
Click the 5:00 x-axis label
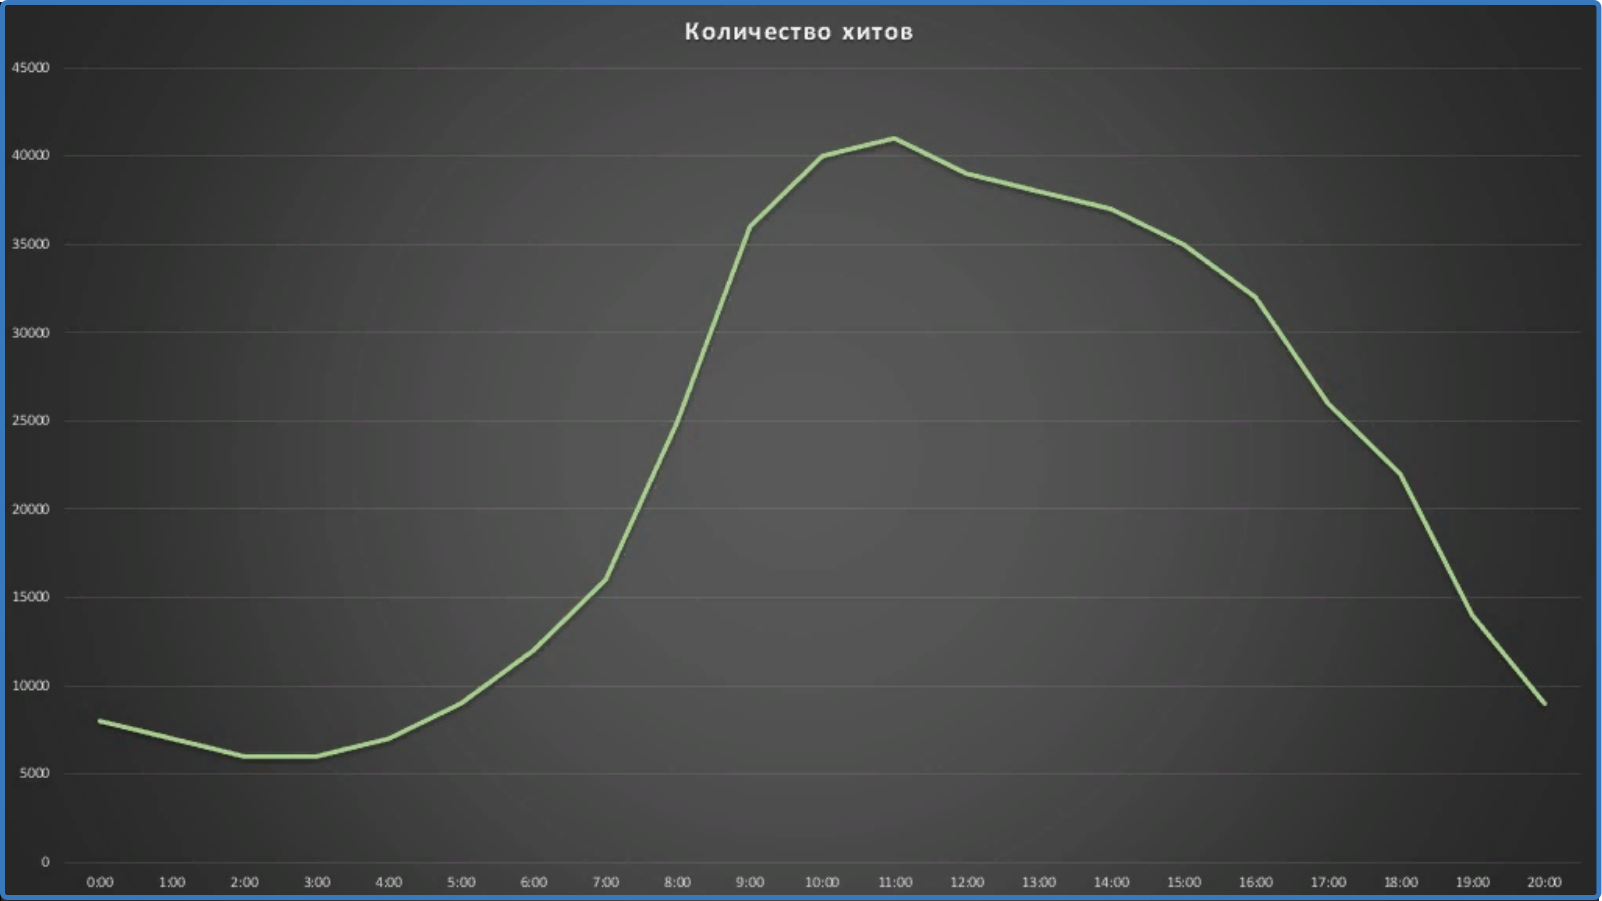click(461, 882)
